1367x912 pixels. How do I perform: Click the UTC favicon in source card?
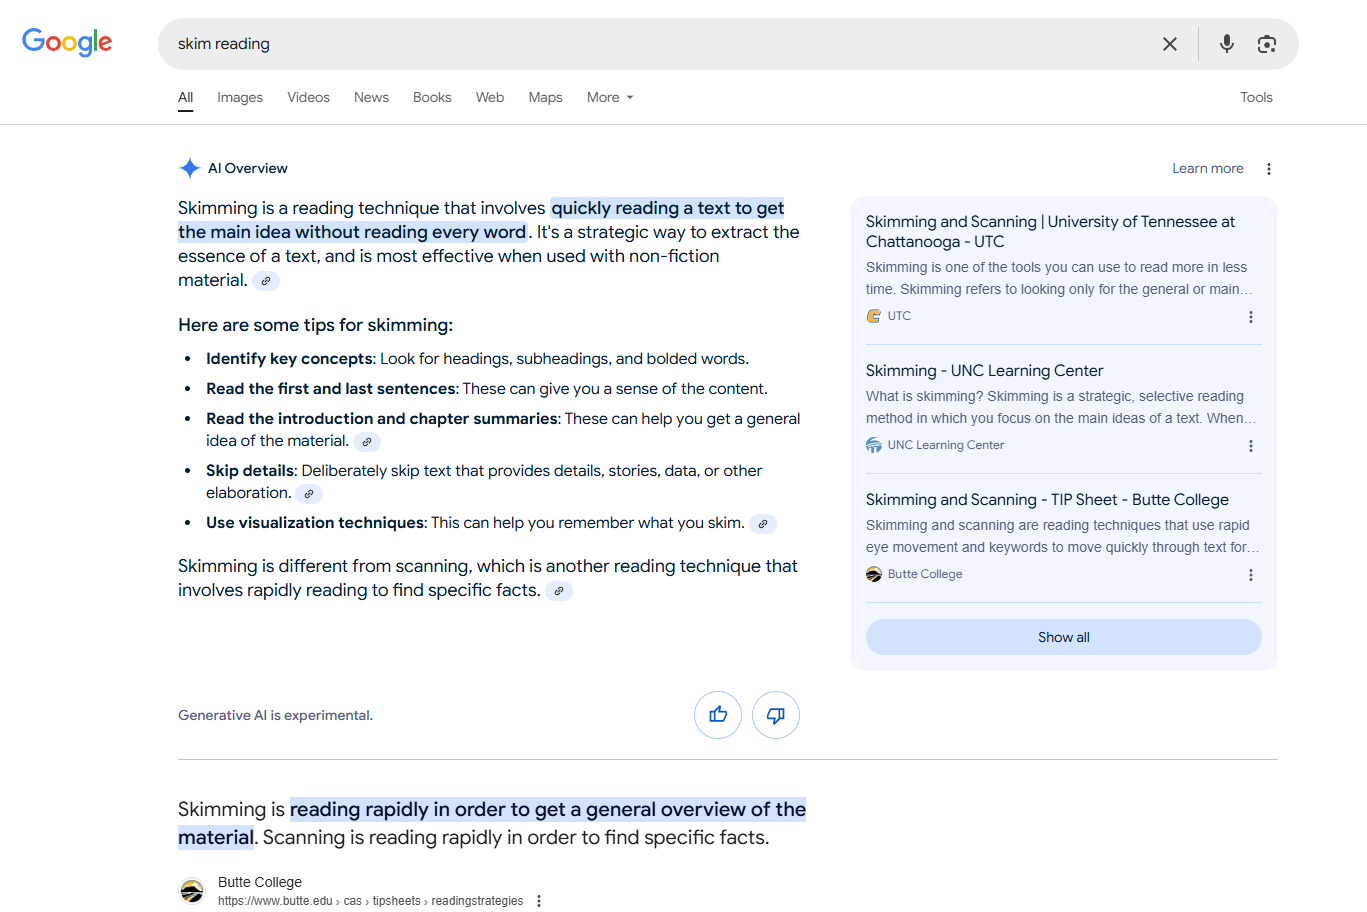pos(874,316)
